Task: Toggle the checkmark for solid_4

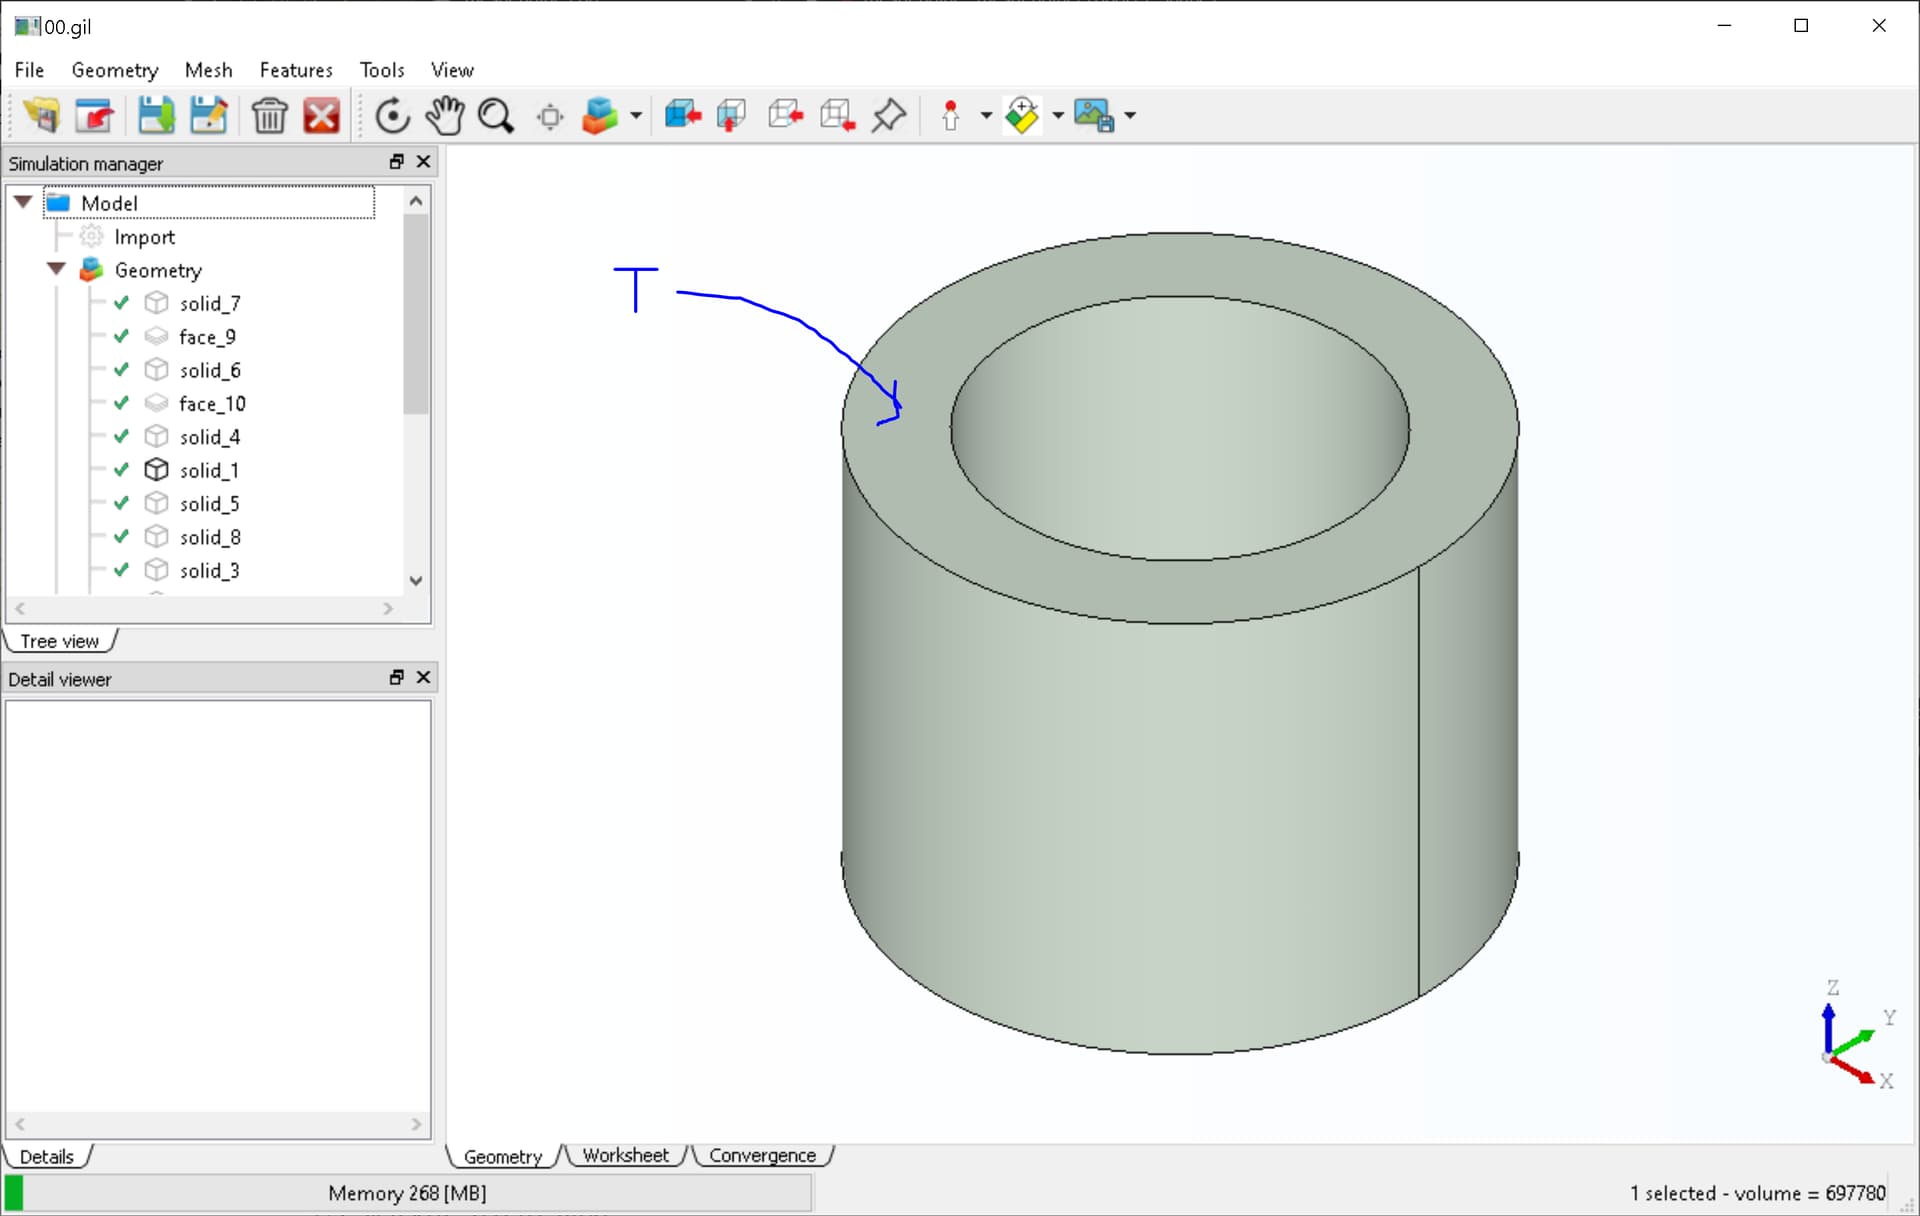Action: (122, 437)
